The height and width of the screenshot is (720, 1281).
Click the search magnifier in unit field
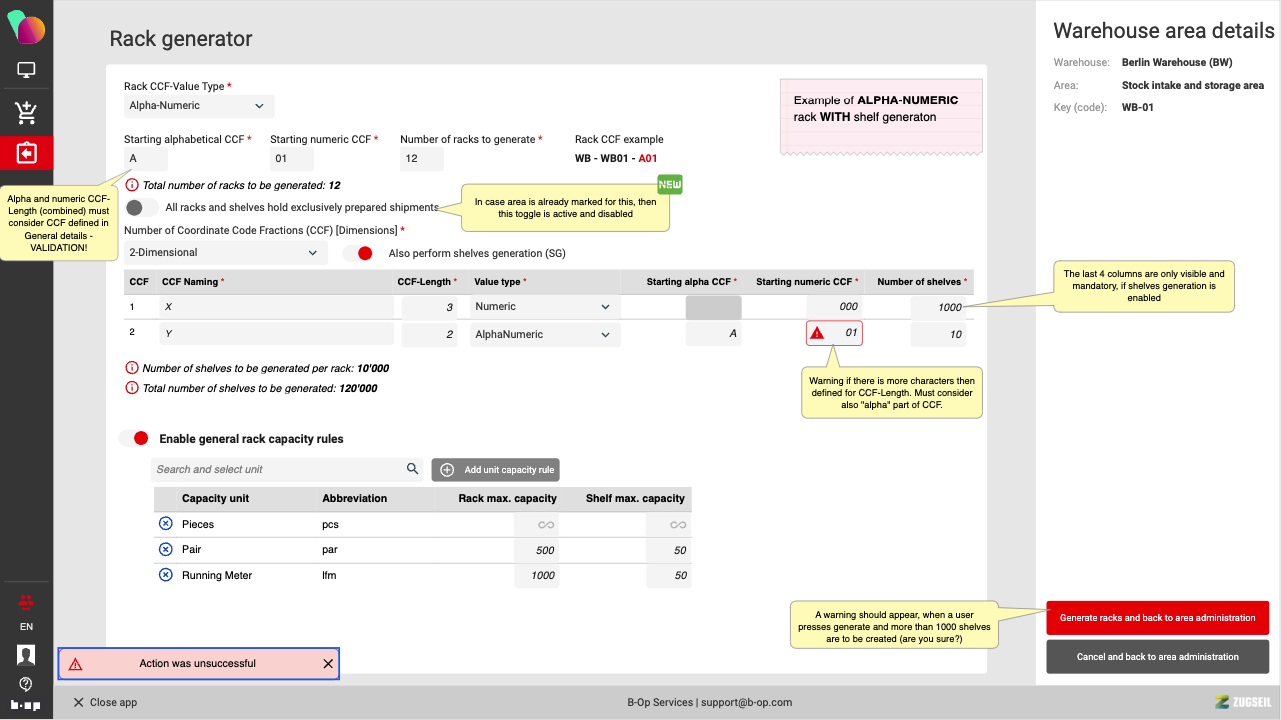[x=412, y=469]
